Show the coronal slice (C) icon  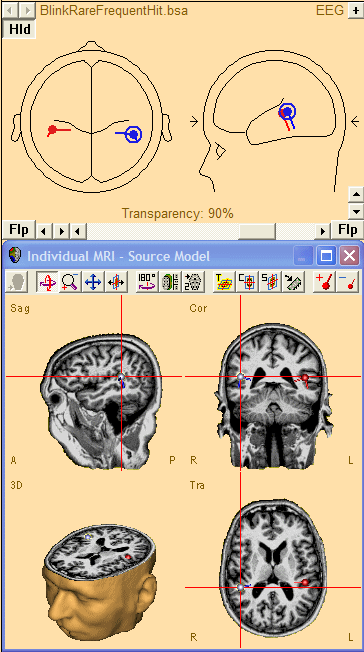click(x=248, y=282)
